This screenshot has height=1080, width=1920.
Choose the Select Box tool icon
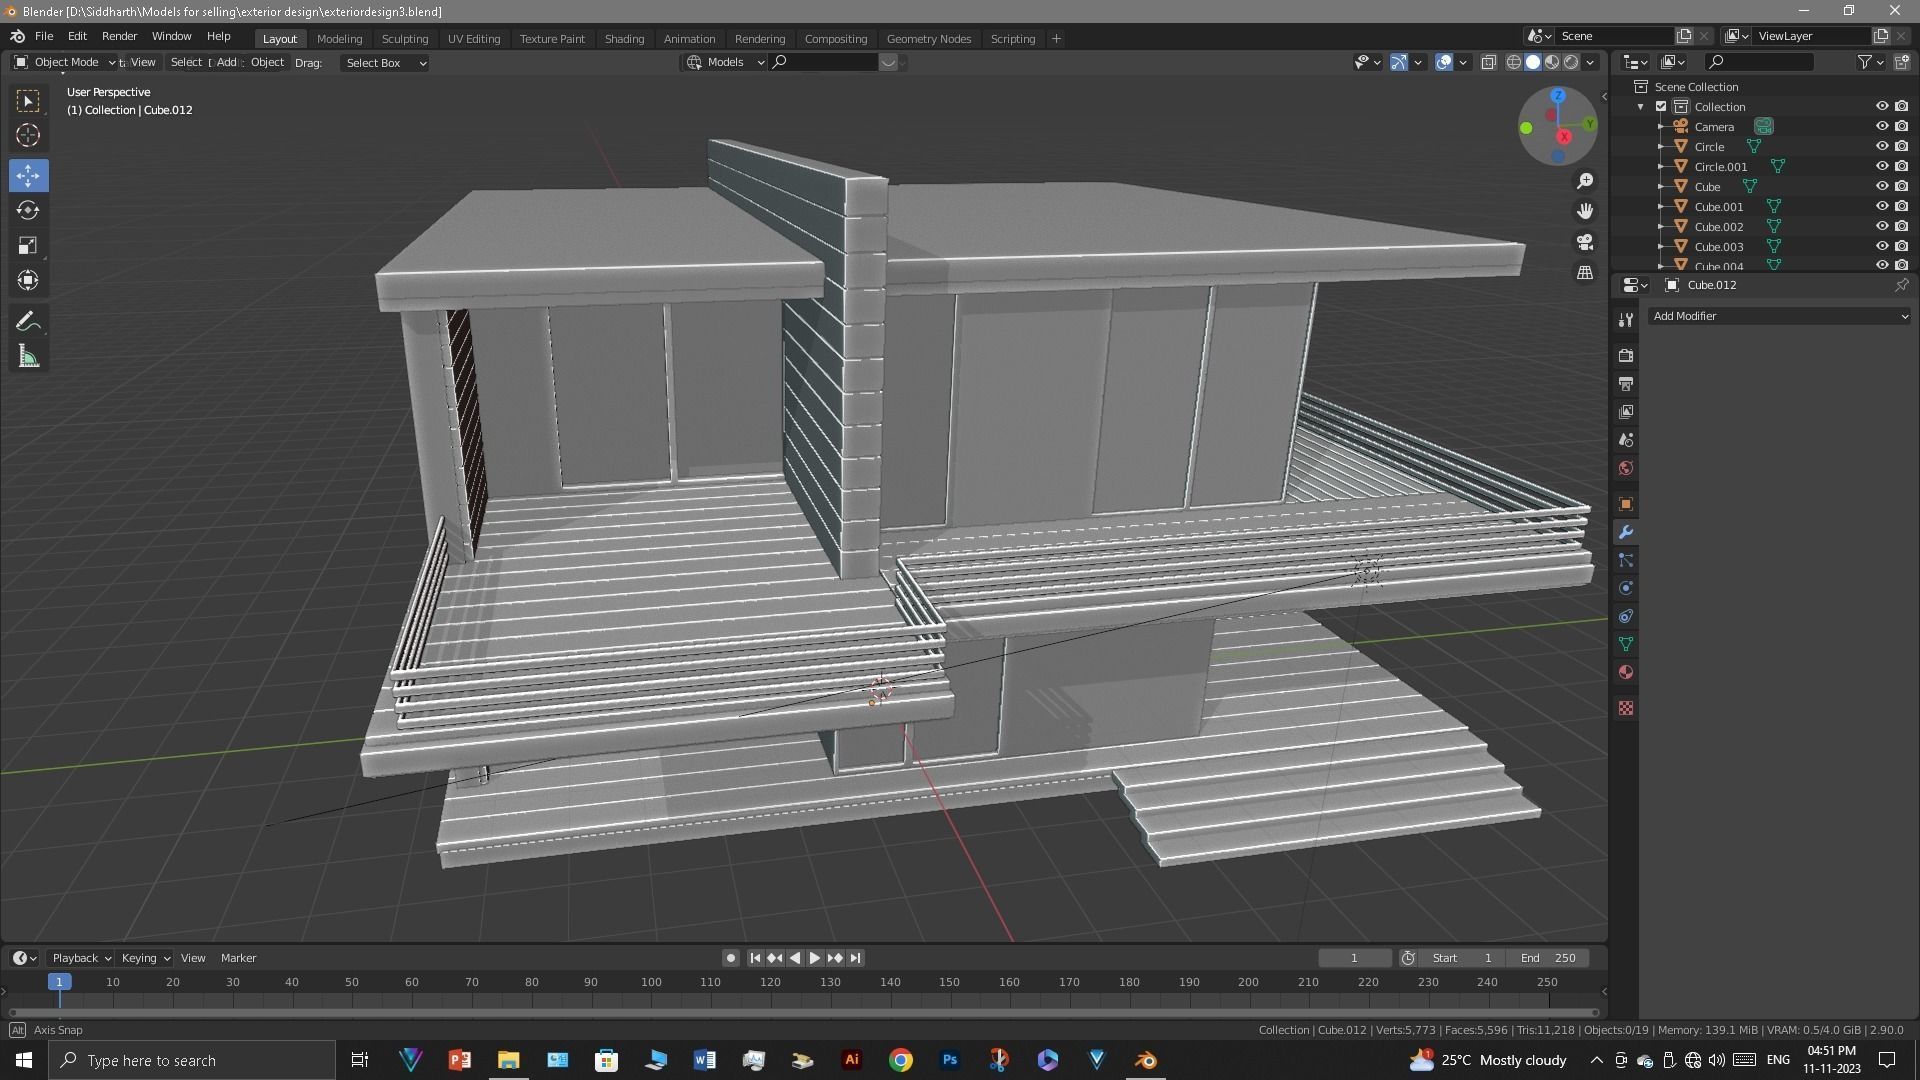coord(28,100)
